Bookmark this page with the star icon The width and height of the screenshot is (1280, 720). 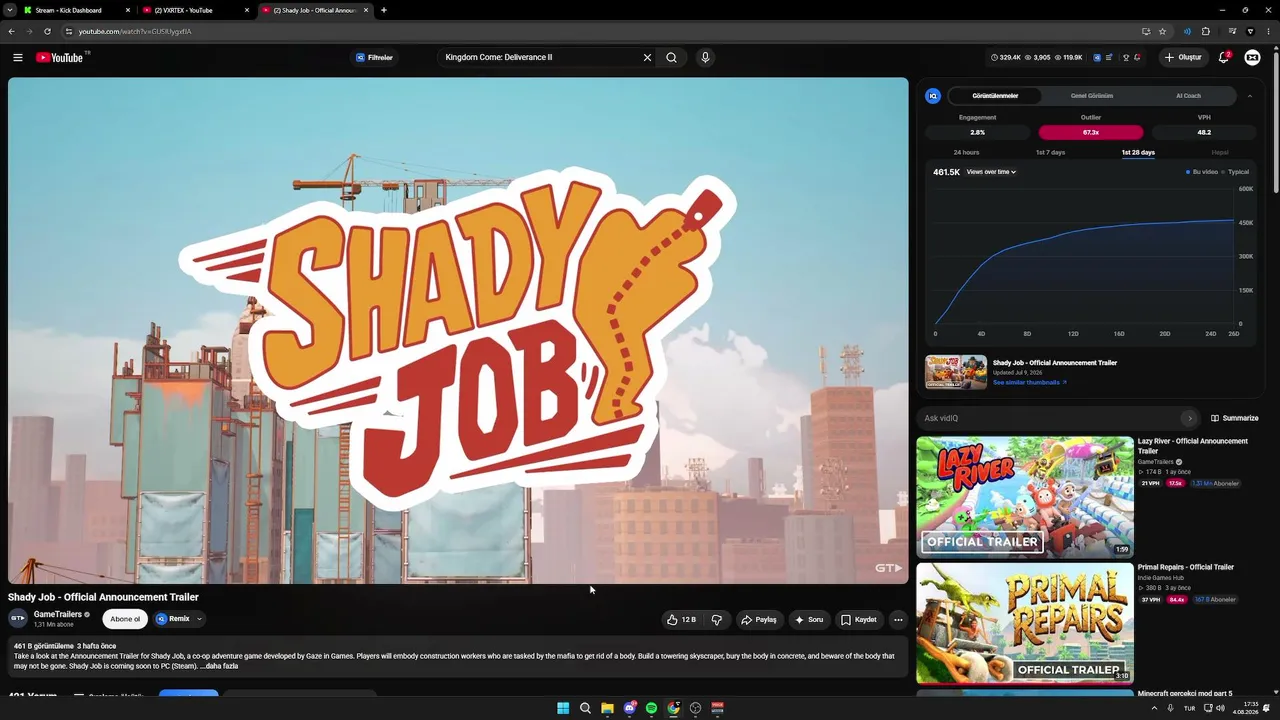coord(1162,31)
